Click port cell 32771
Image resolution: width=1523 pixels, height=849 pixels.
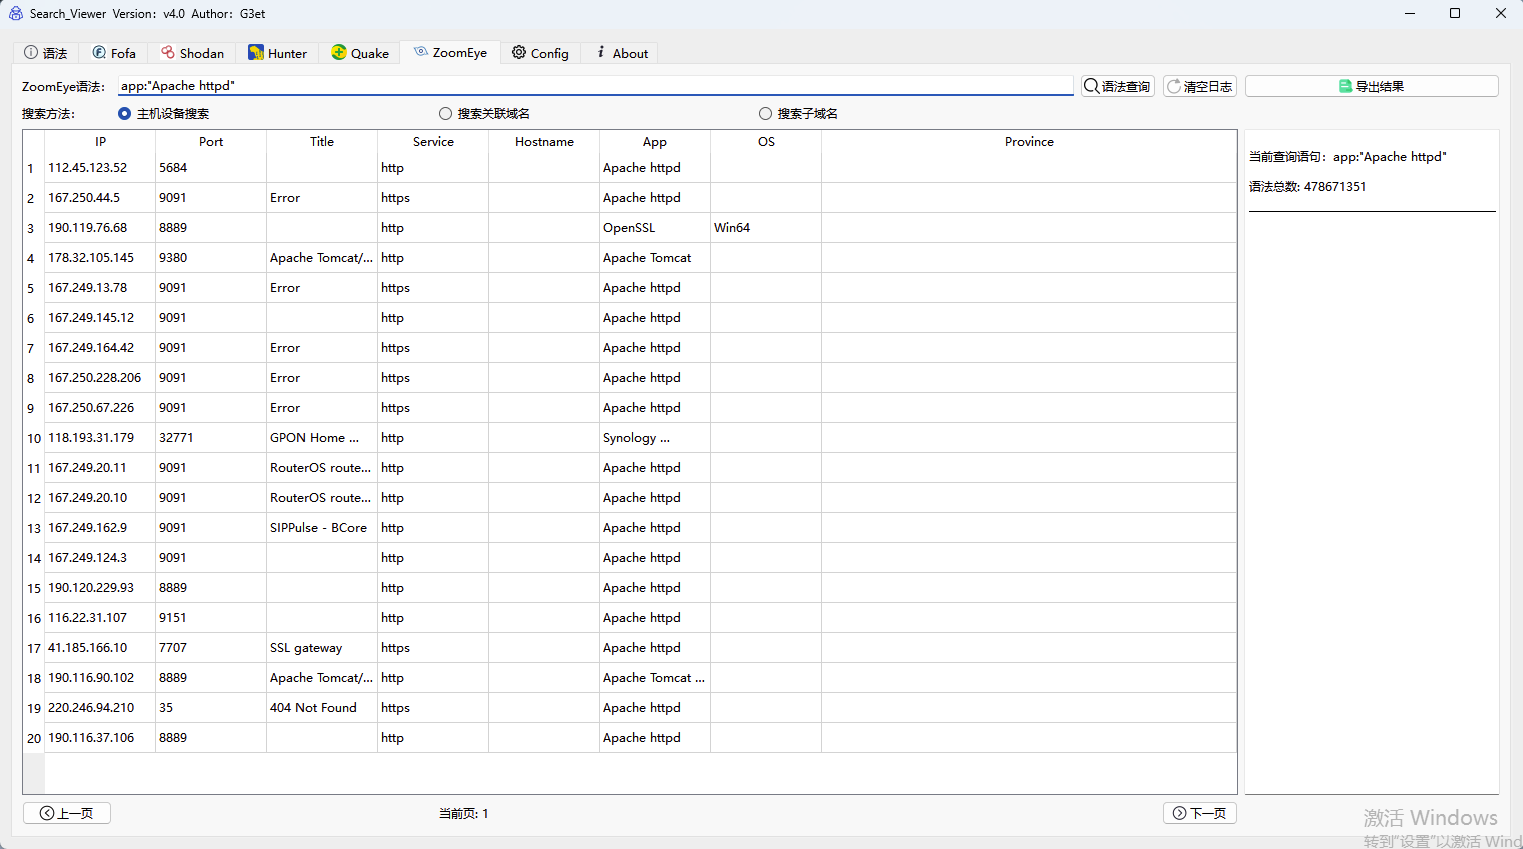click(211, 438)
